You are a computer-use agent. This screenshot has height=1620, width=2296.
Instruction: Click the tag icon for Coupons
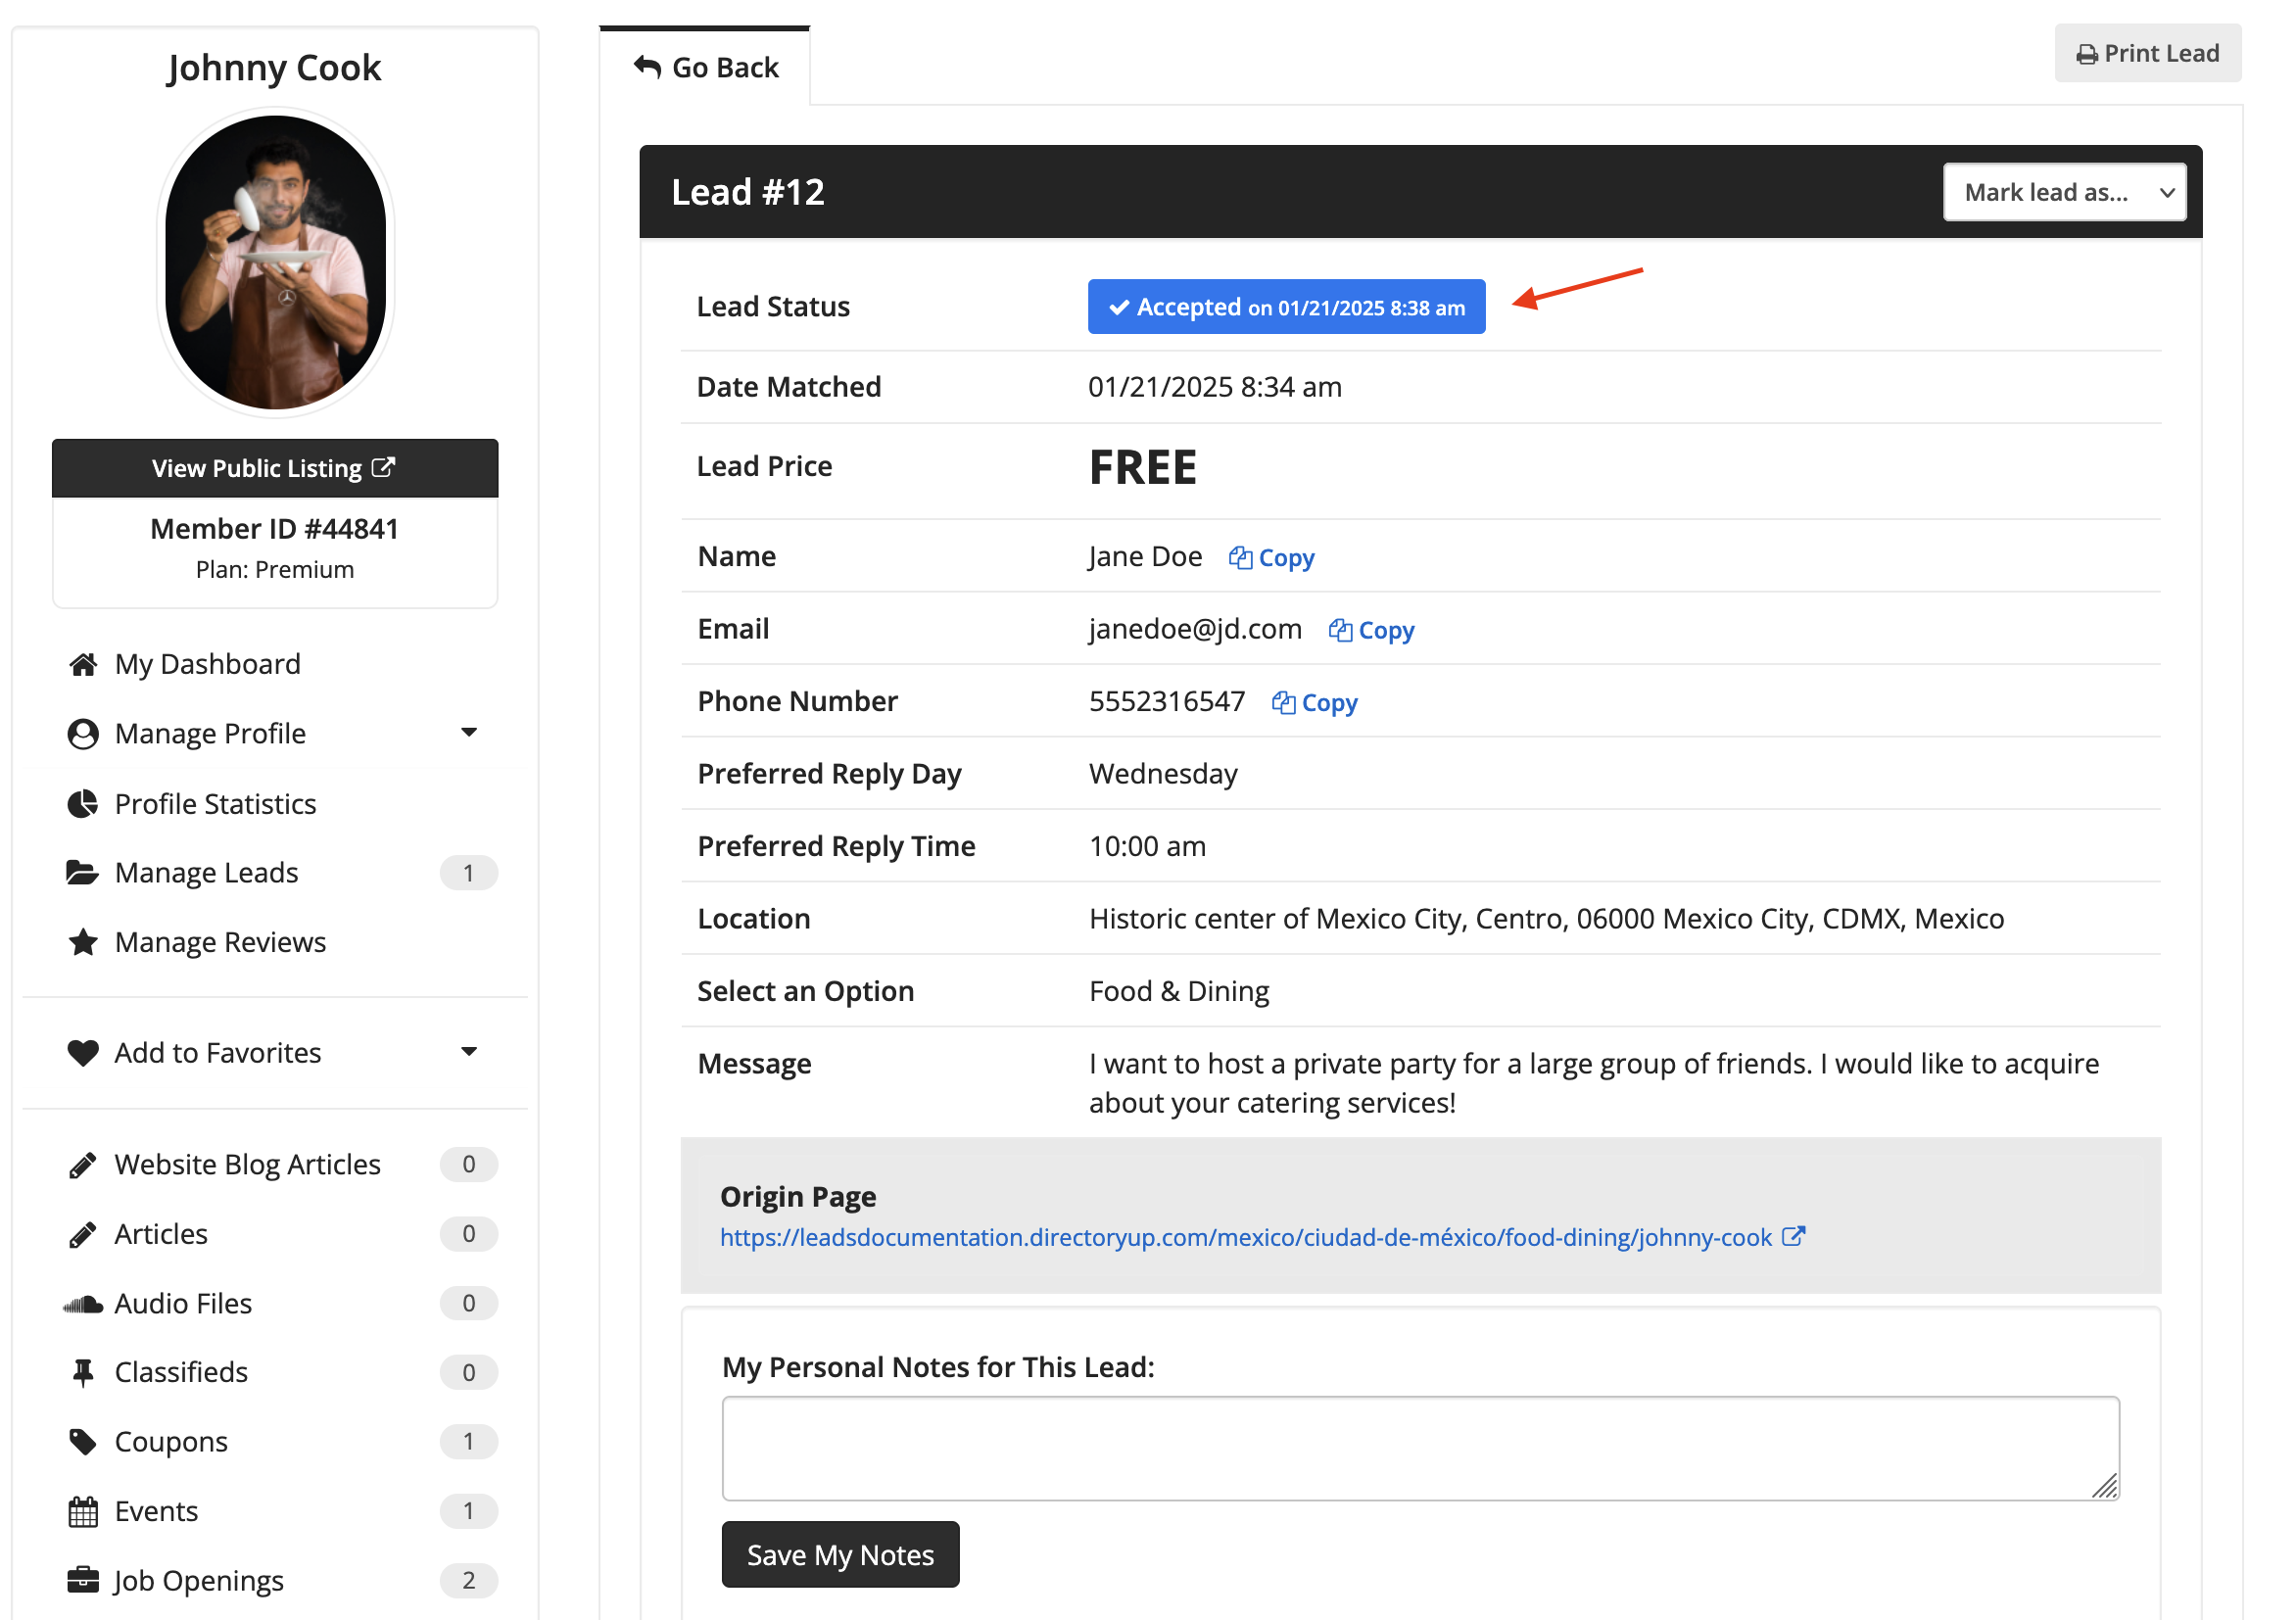[x=83, y=1442]
